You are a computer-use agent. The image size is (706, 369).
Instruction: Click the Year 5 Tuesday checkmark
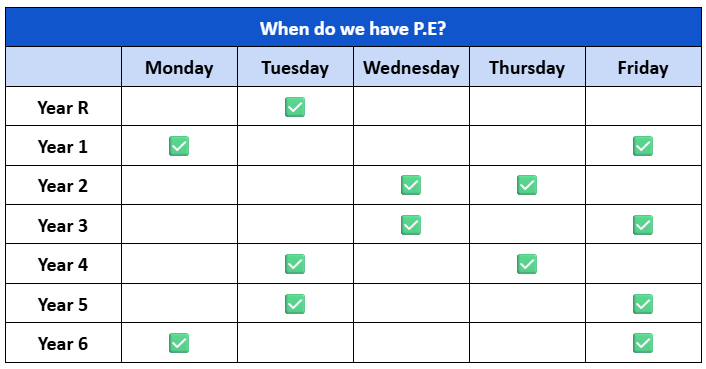[x=295, y=304]
